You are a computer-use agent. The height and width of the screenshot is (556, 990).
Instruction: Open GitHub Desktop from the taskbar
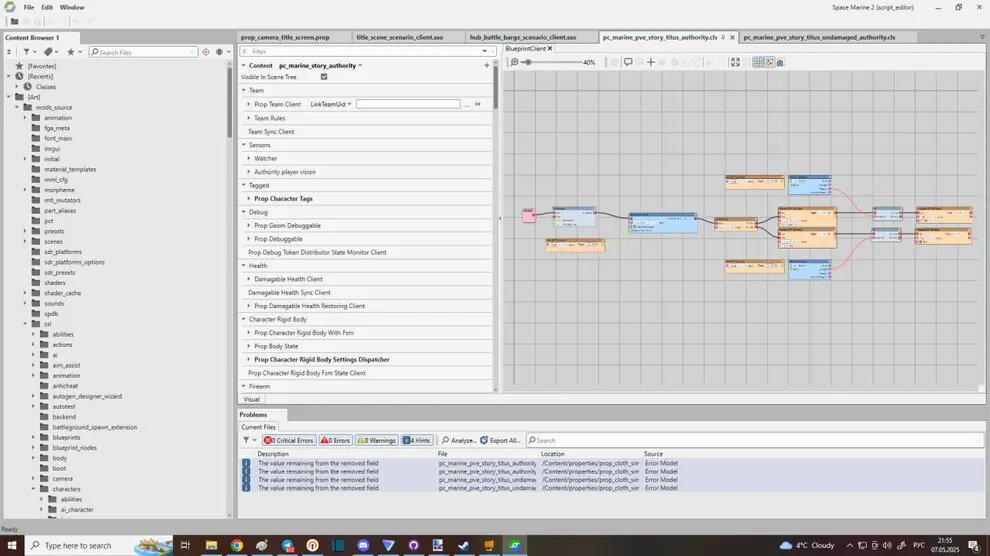(x=414, y=545)
